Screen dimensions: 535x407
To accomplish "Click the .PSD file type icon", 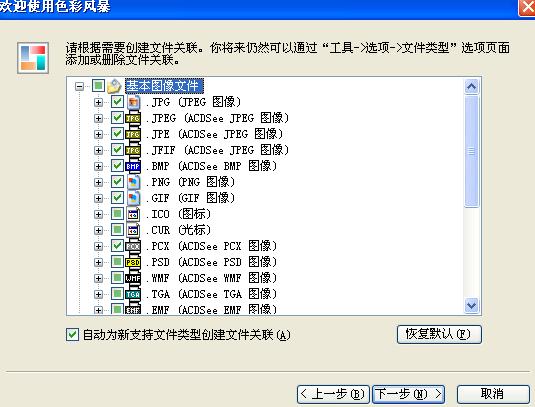I will click(133, 262).
